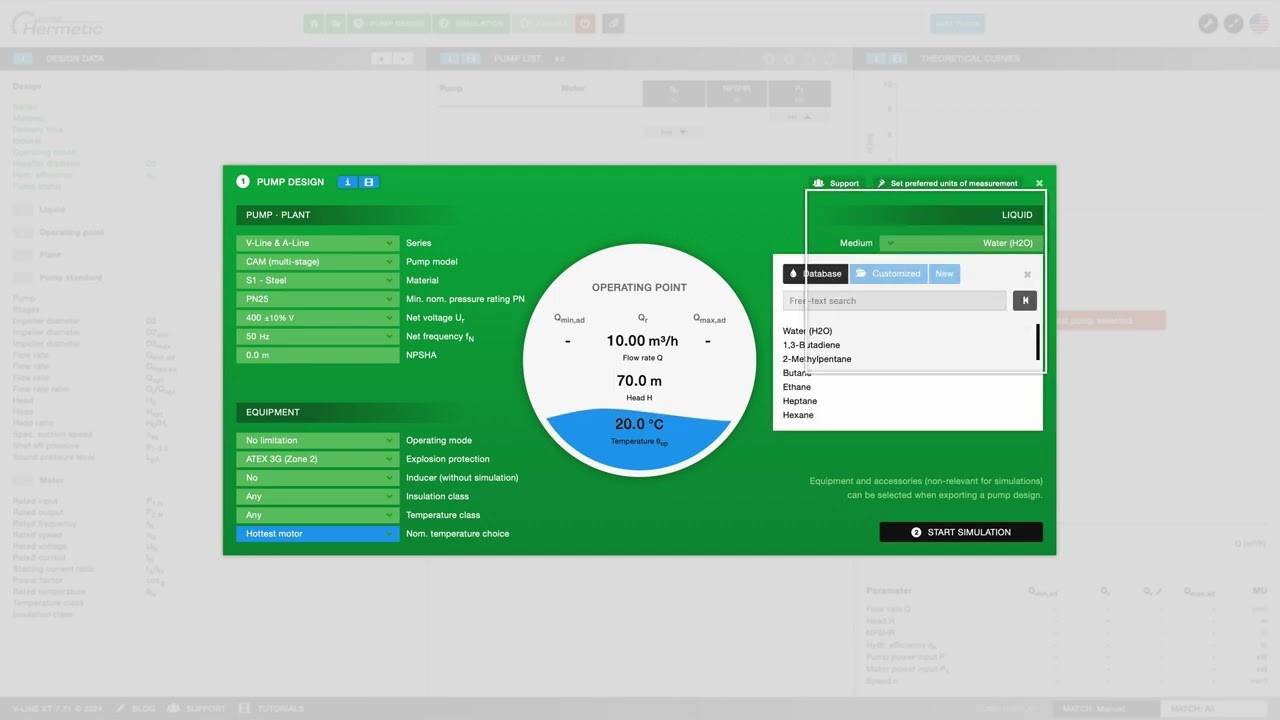The image size is (1280, 720).
Task: Click the Free-text search field
Action: [895, 301]
